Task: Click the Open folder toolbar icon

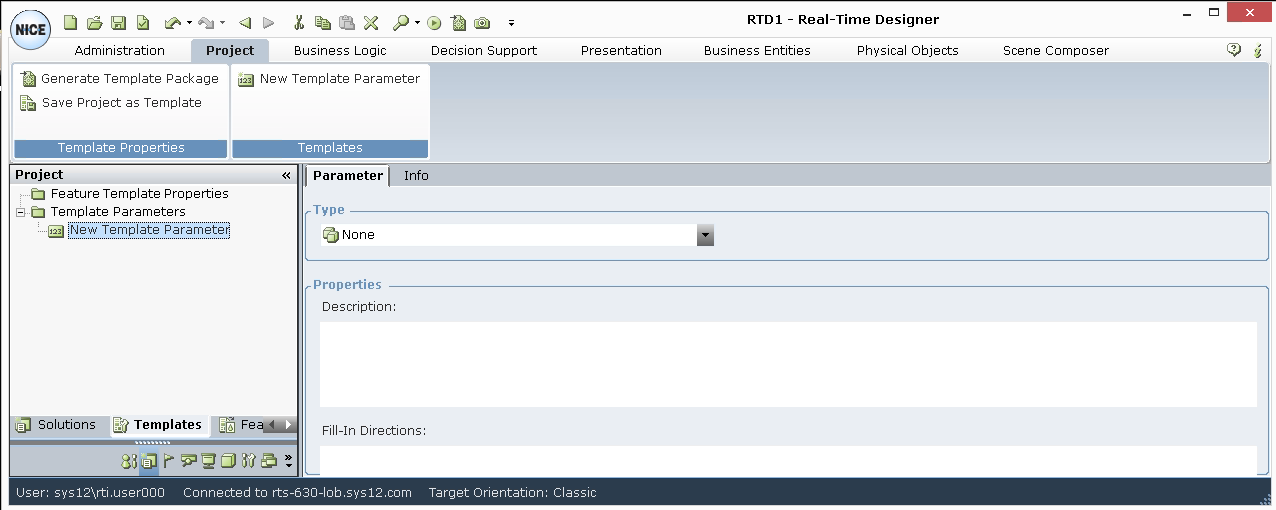Action: pos(95,22)
